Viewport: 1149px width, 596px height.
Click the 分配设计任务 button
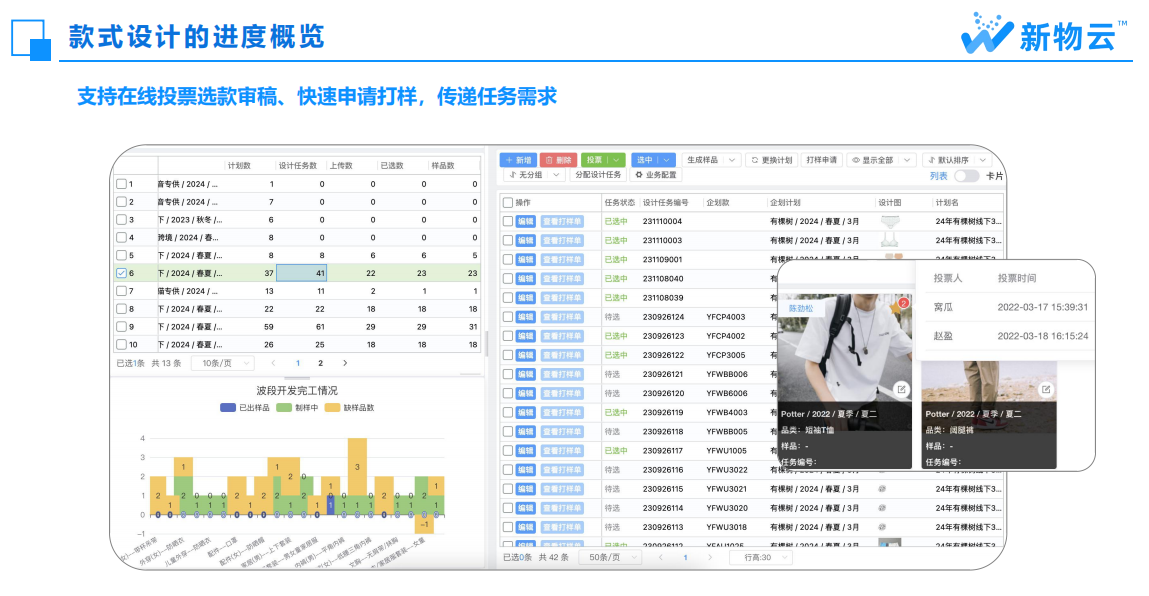point(598,175)
